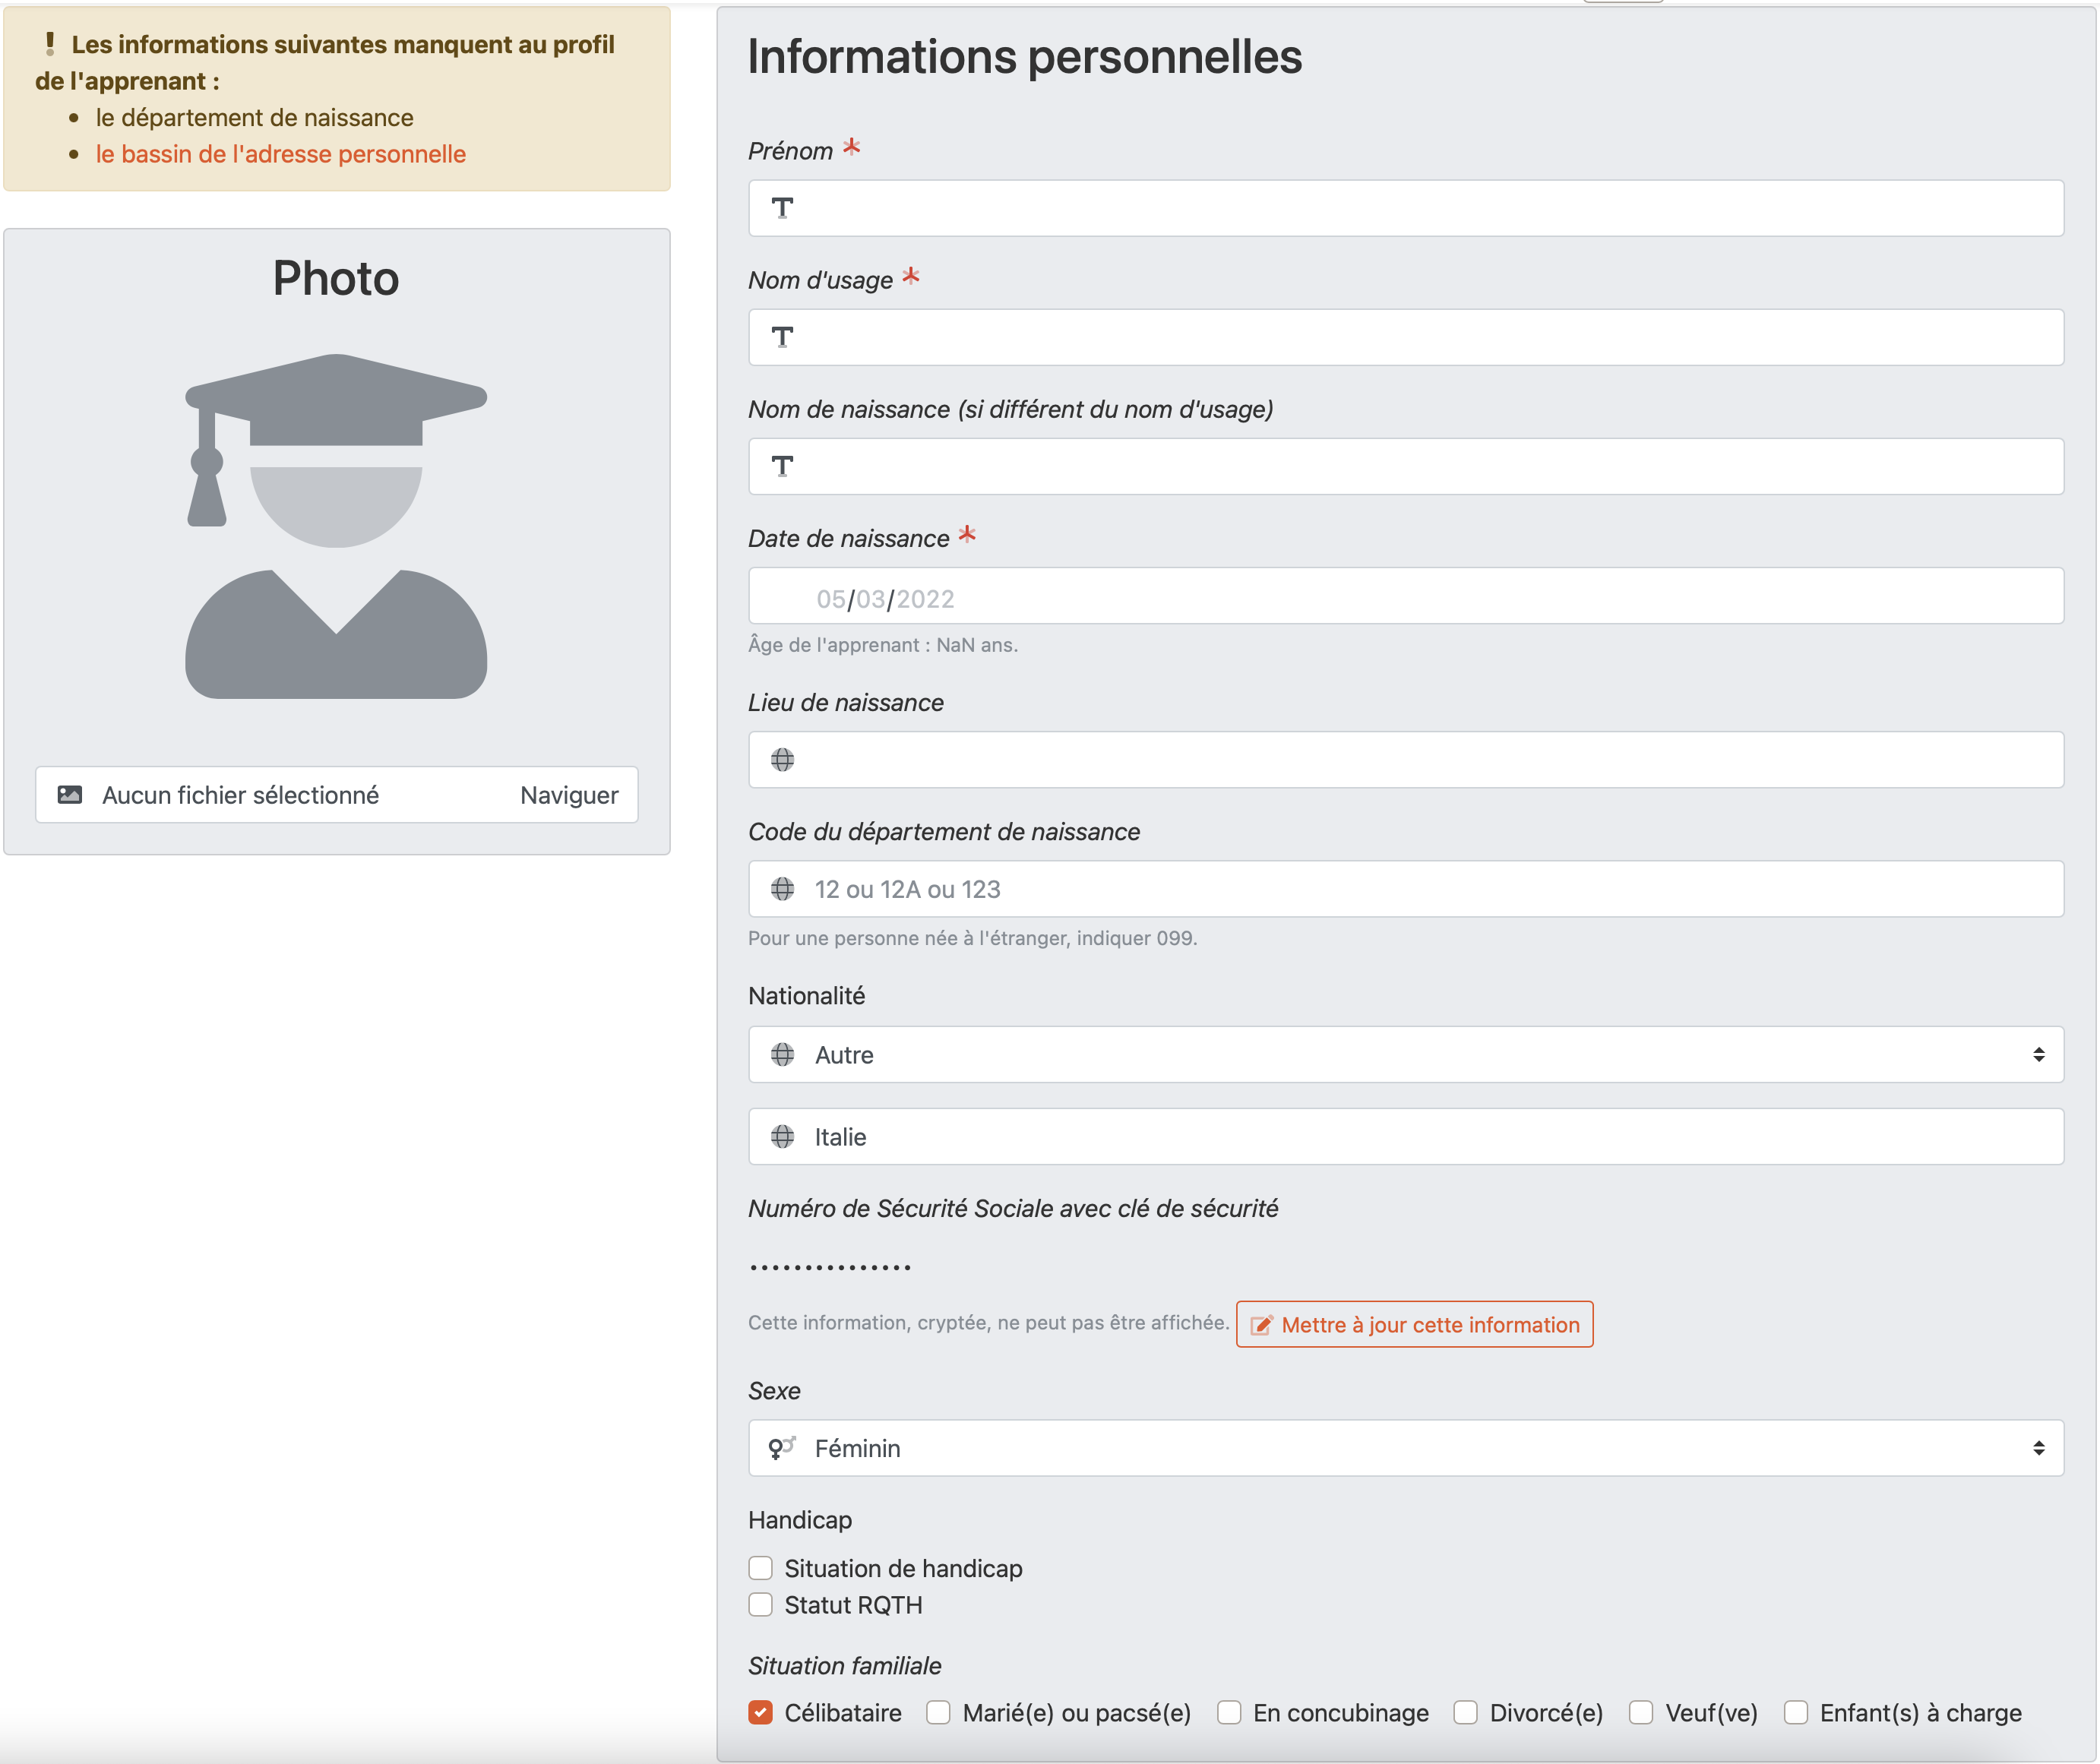
Task: Open le bassin de l'adresse personnelle link
Action: [281, 153]
